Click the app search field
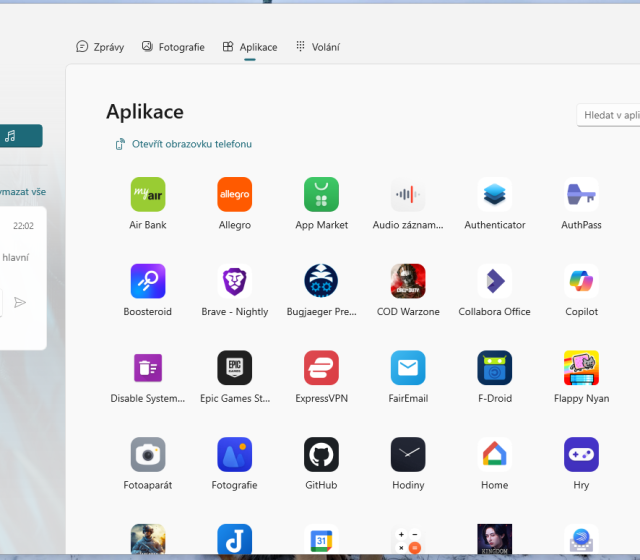640x560 pixels. (x=610, y=116)
